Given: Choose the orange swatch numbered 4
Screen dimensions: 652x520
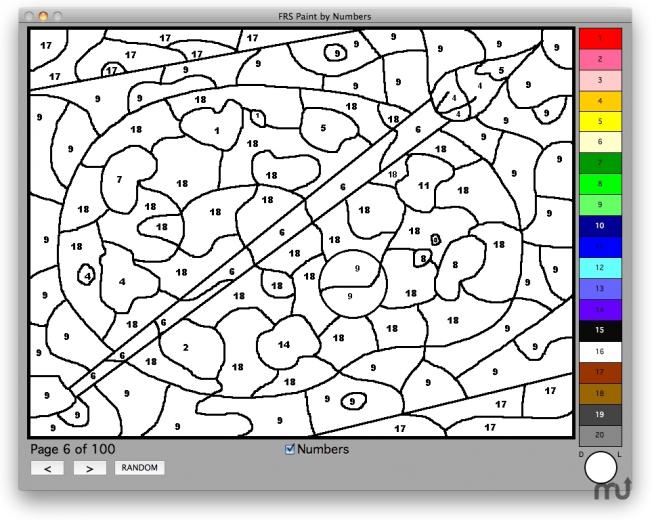Looking at the screenshot, I should [x=600, y=101].
